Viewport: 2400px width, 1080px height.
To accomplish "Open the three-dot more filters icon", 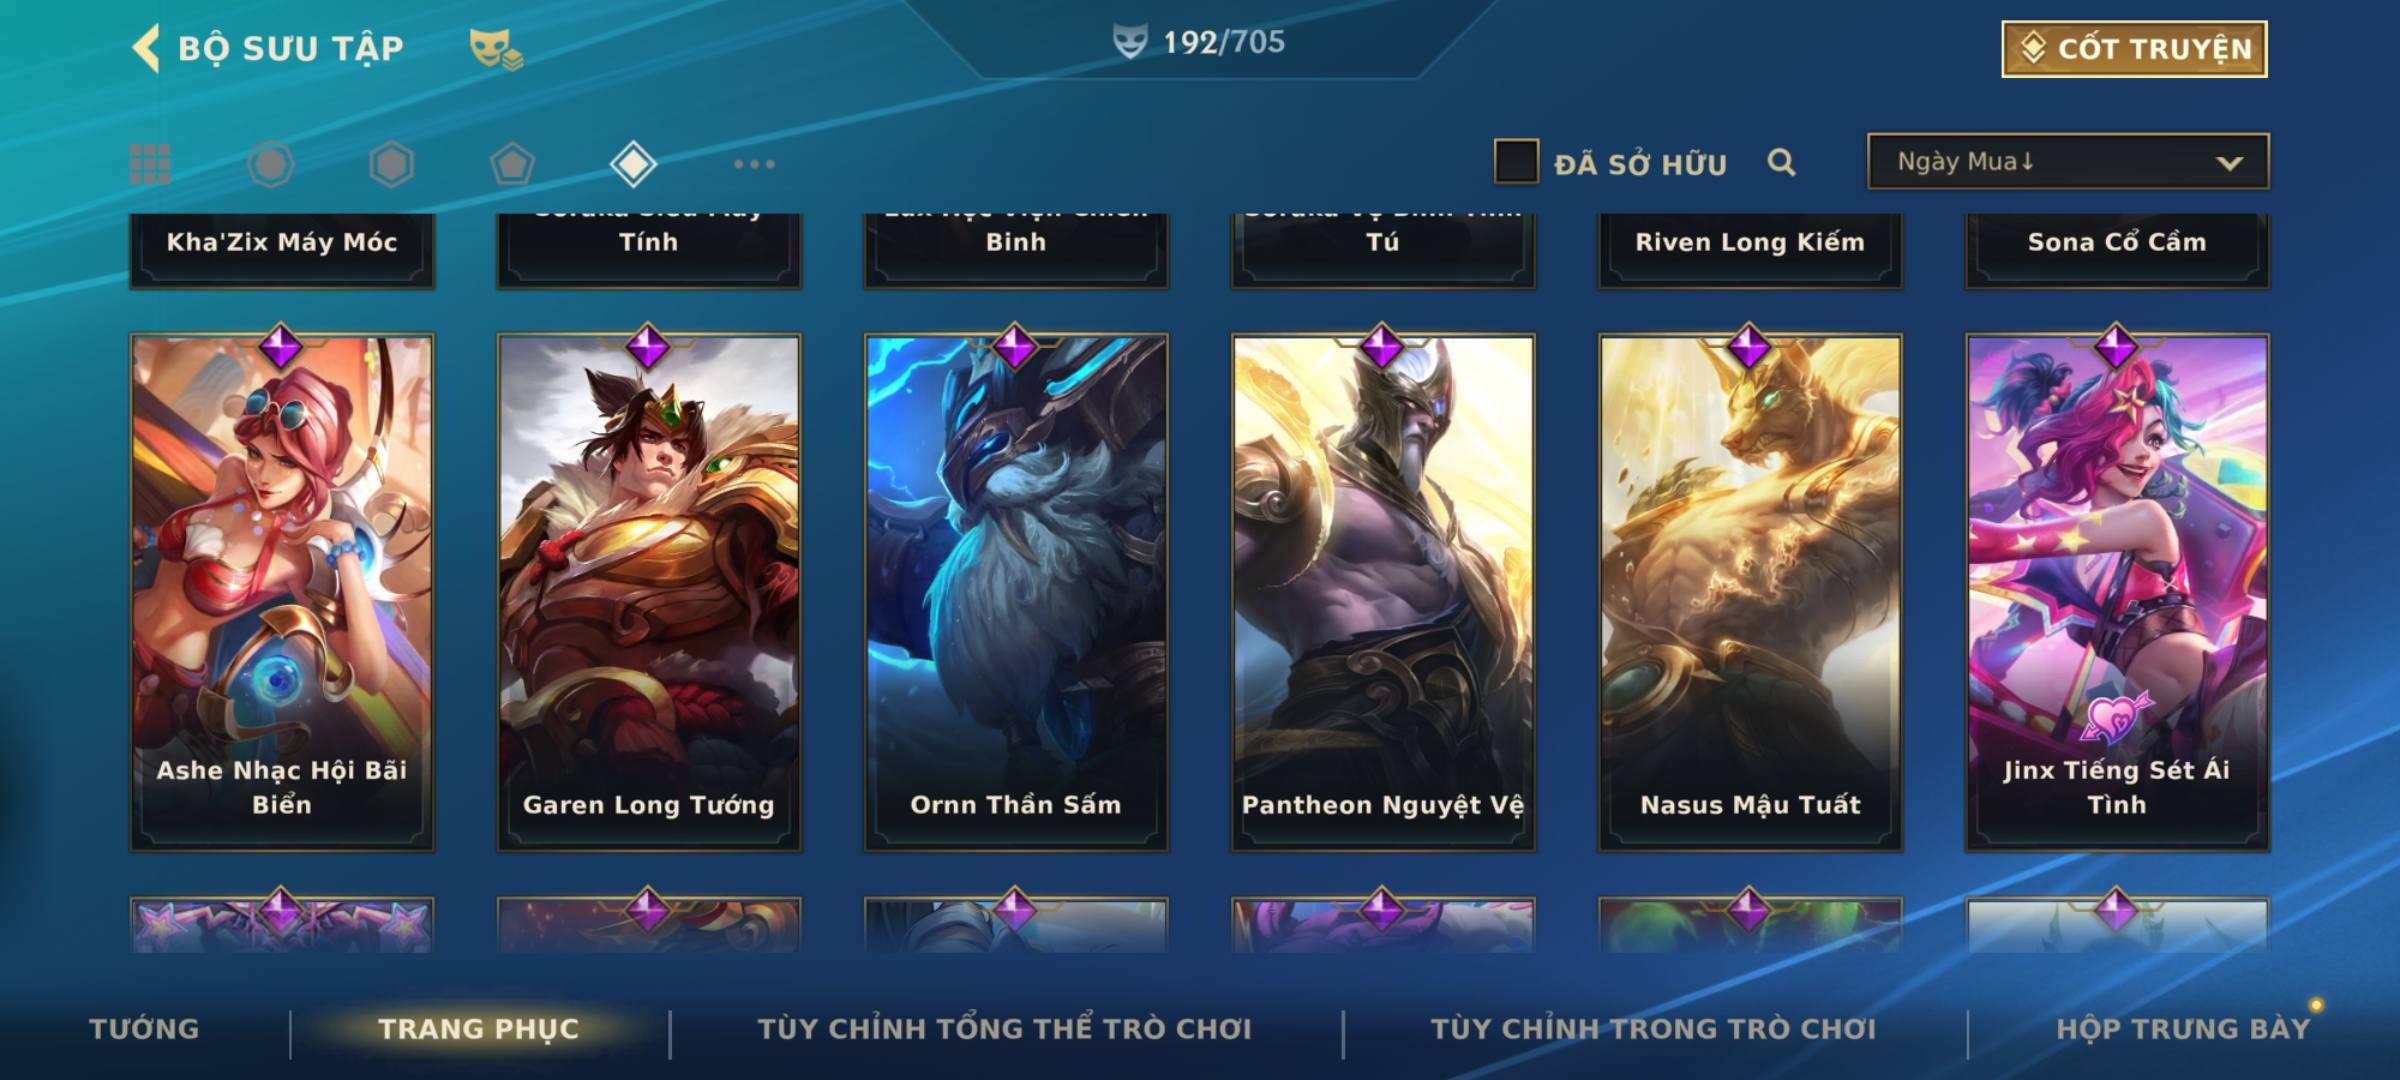I will coord(754,164).
